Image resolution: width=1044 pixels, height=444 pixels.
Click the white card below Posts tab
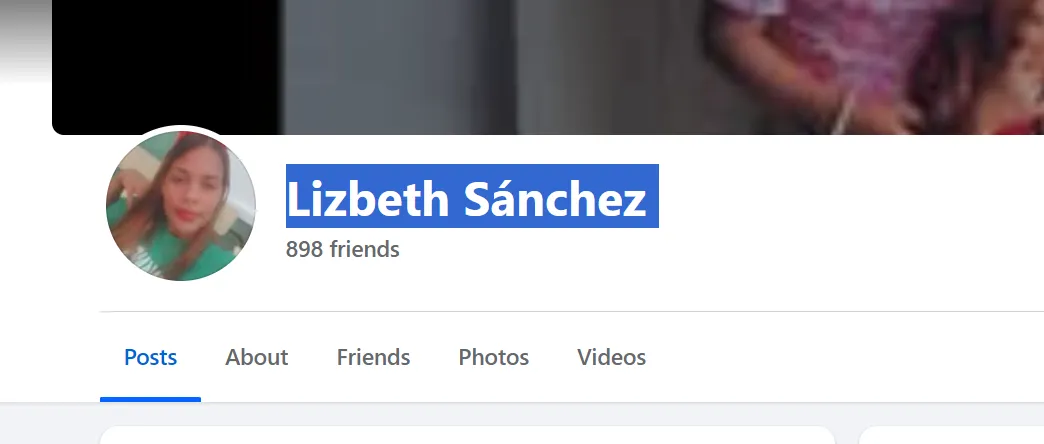[467, 435]
